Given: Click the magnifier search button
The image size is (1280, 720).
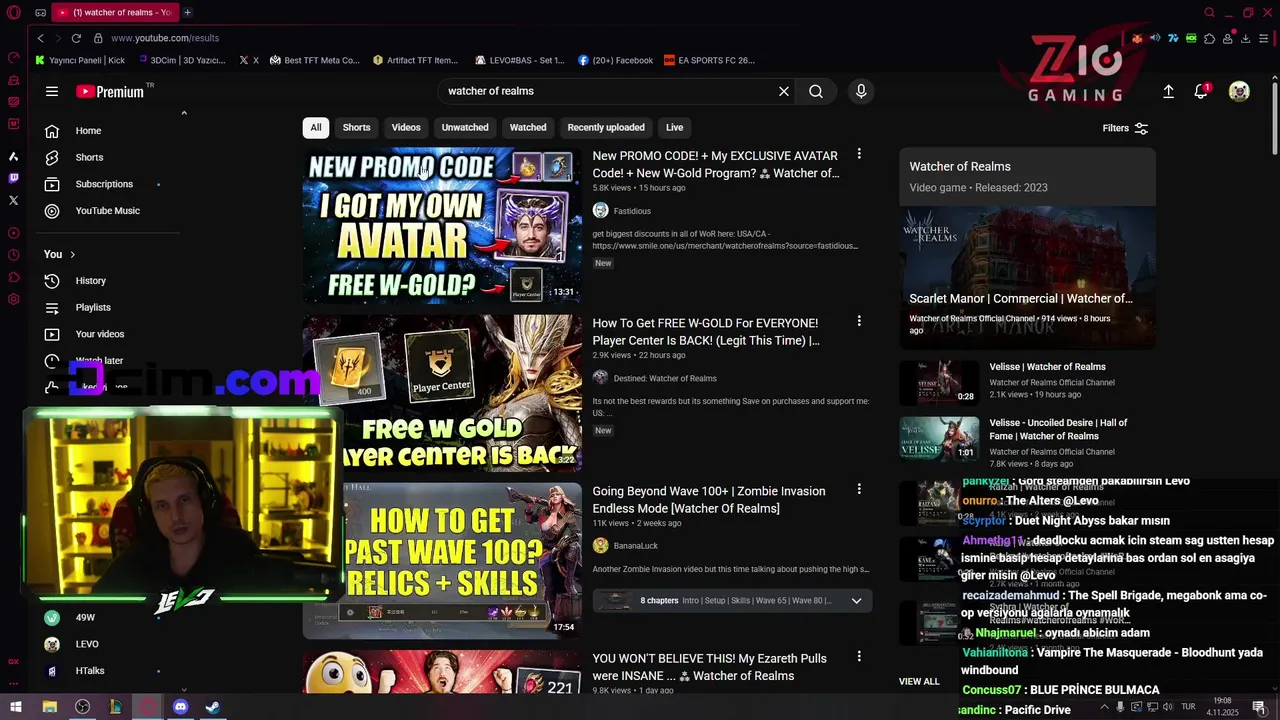Looking at the screenshot, I should click(x=816, y=91).
